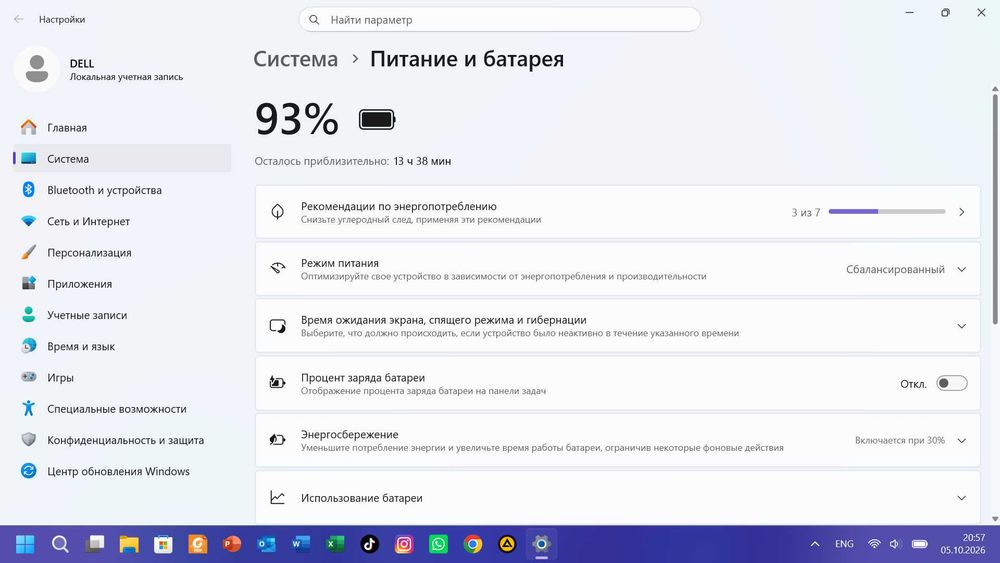1000x563 pixels.
Task: Open Google Chrome from the taskbar
Action: tap(473, 544)
